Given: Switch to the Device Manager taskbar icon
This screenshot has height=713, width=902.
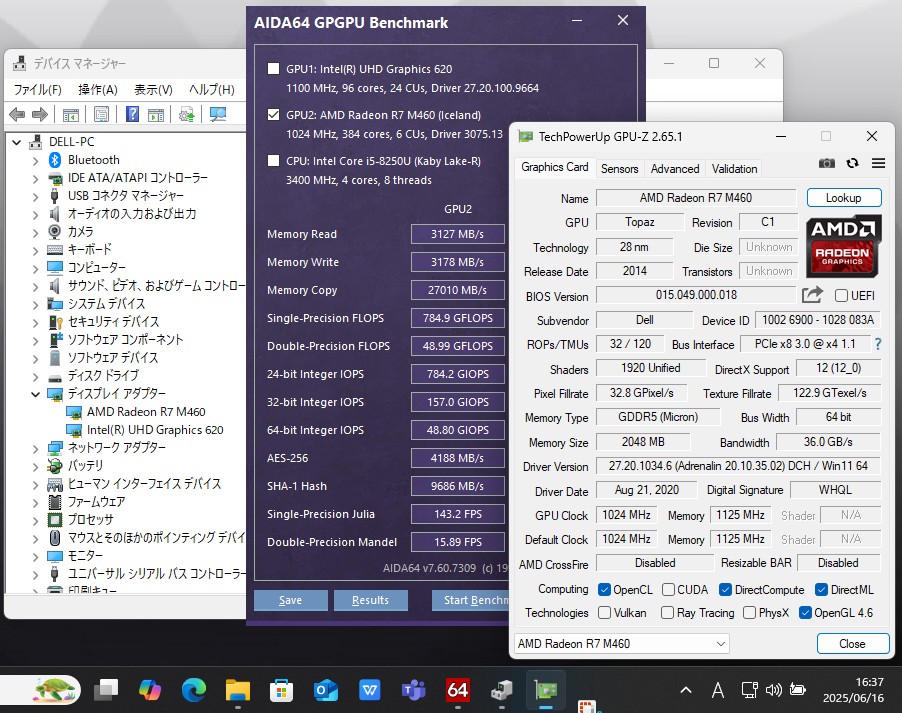Looking at the screenshot, I should [x=502, y=689].
